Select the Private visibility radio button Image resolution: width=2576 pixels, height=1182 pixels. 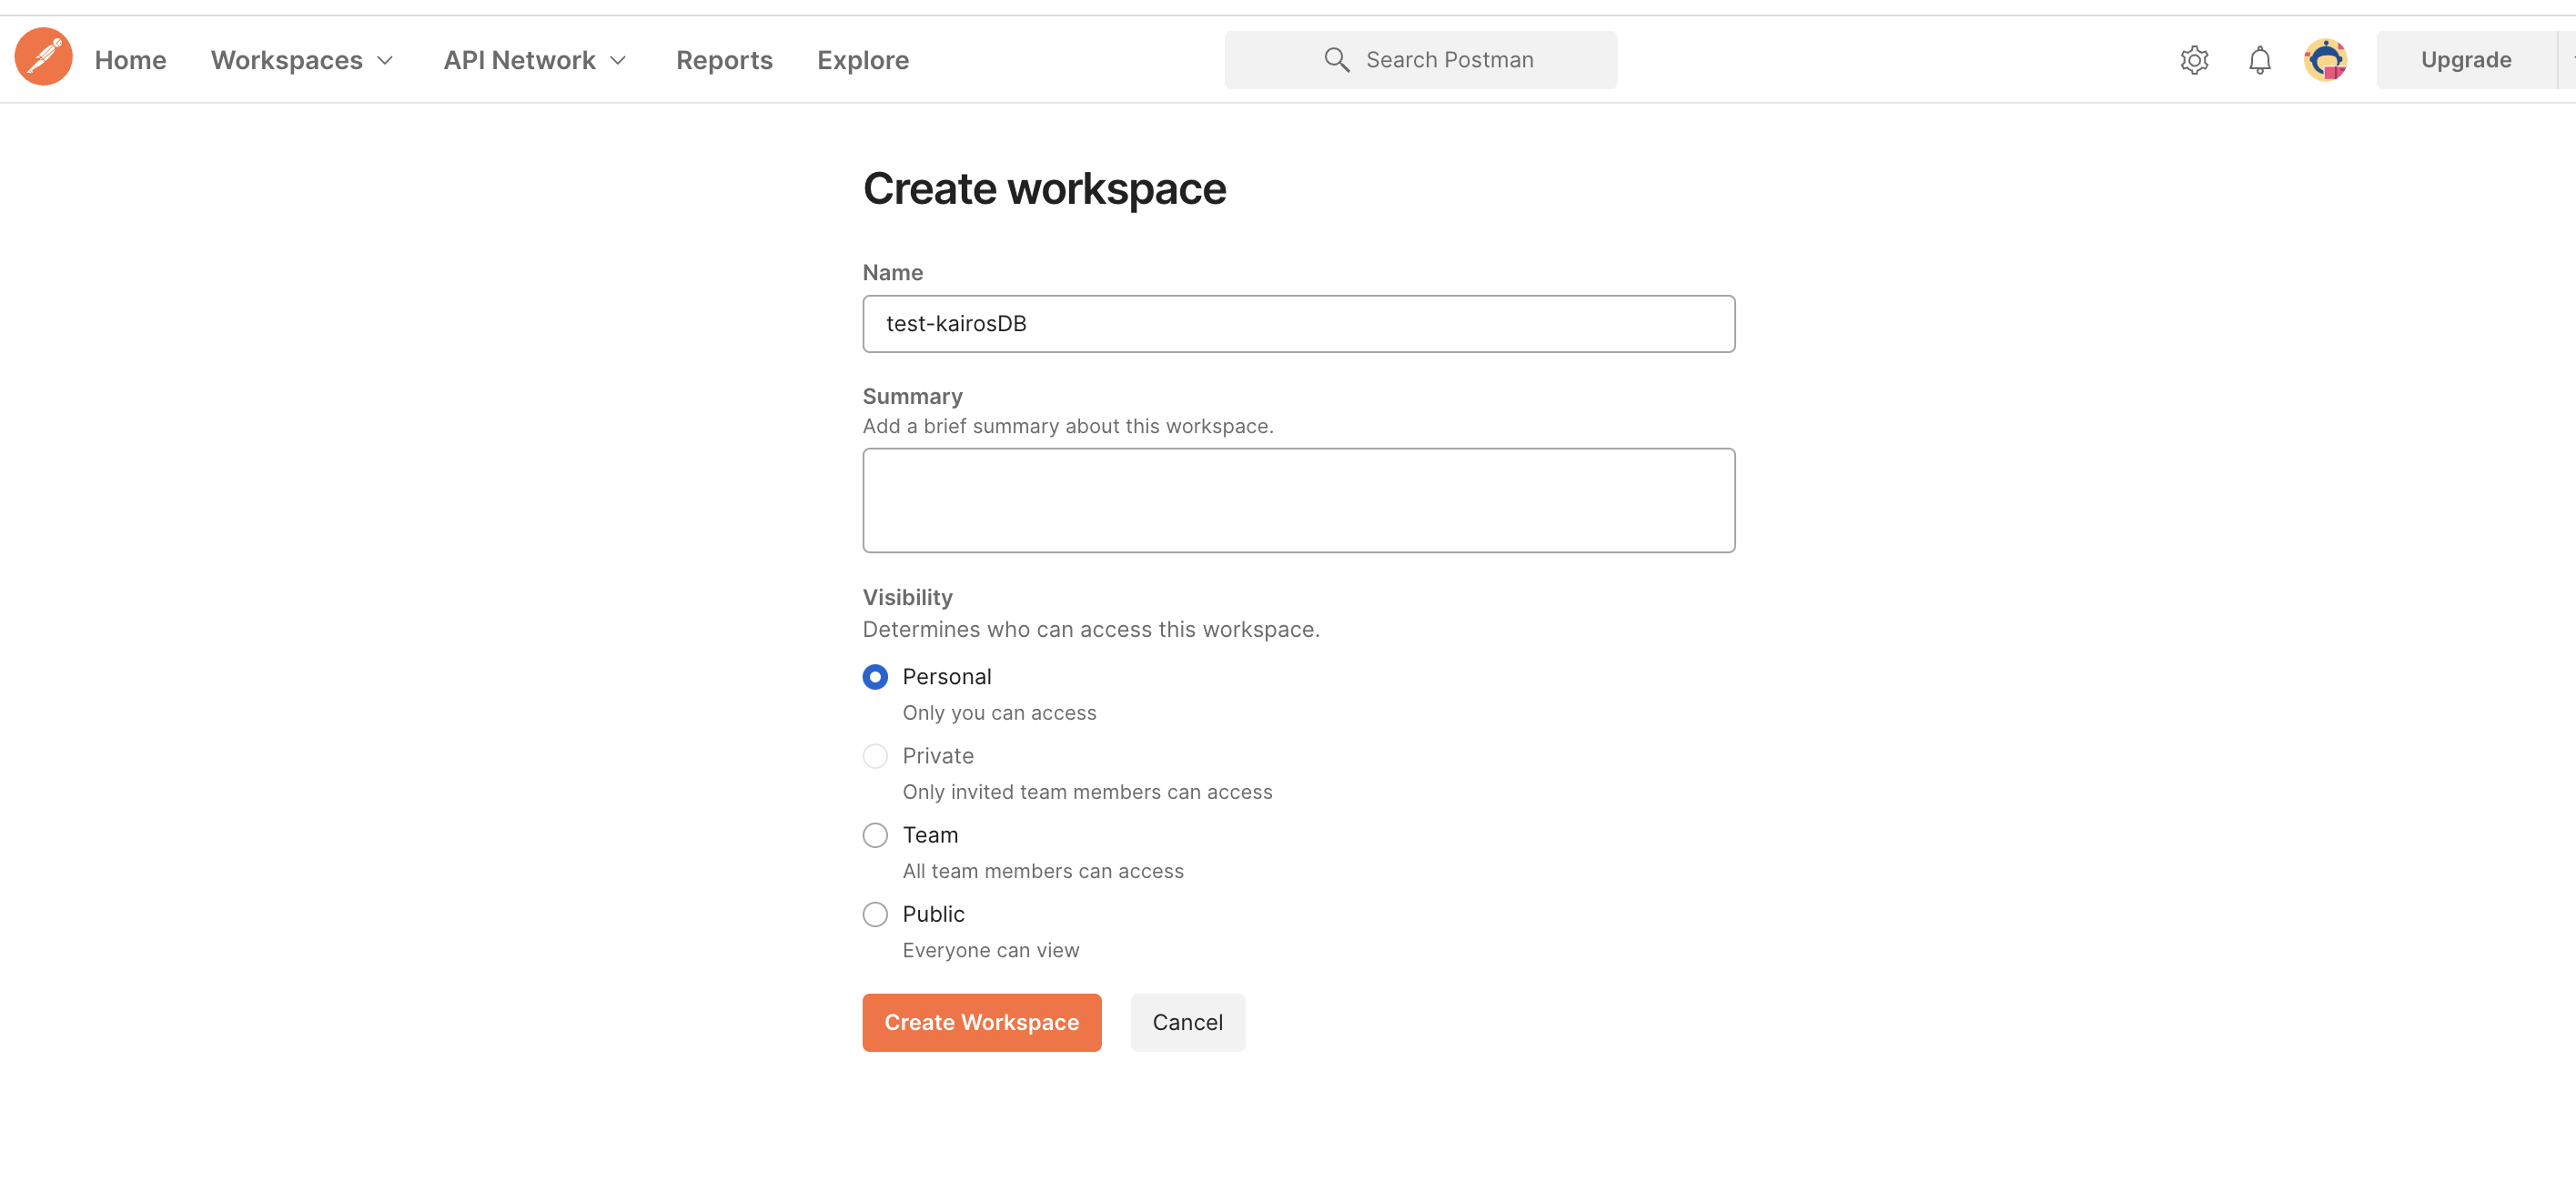pos(875,754)
